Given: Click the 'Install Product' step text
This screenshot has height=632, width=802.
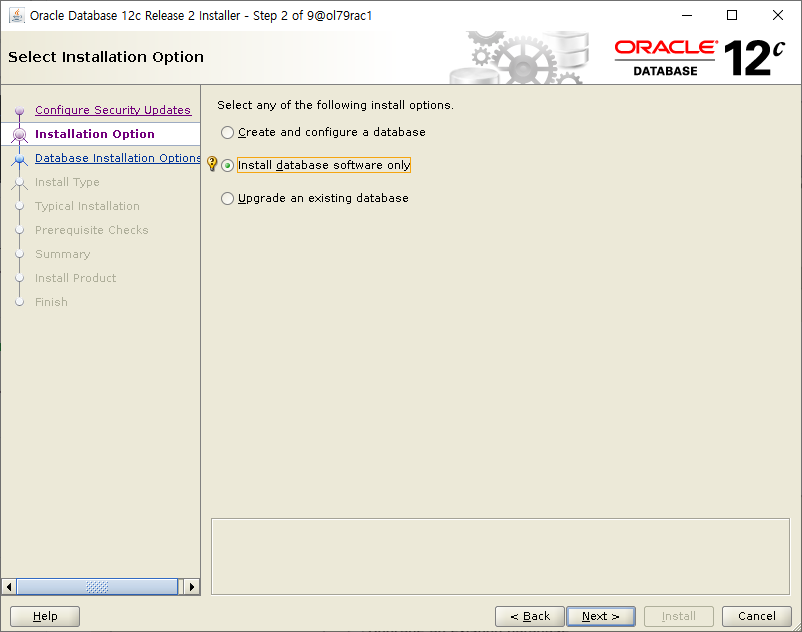Looking at the screenshot, I should coord(75,278).
